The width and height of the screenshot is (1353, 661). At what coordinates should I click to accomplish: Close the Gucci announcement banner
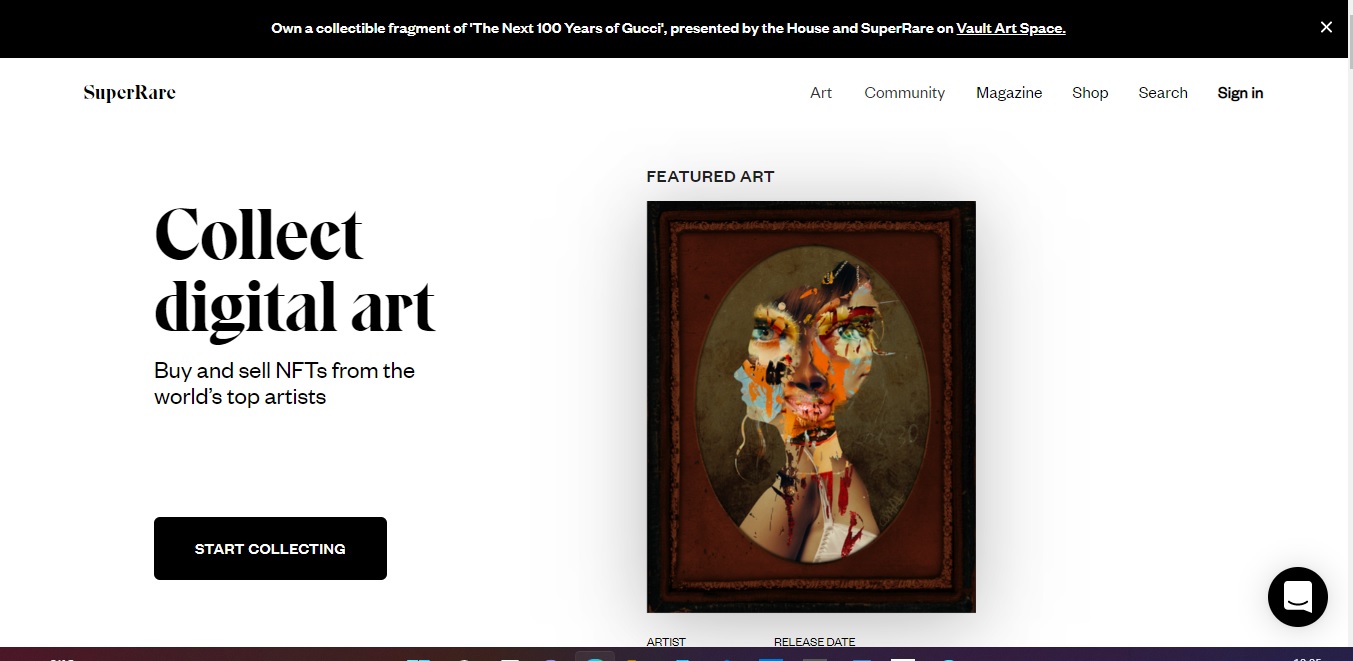click(x=1326, y=28)
